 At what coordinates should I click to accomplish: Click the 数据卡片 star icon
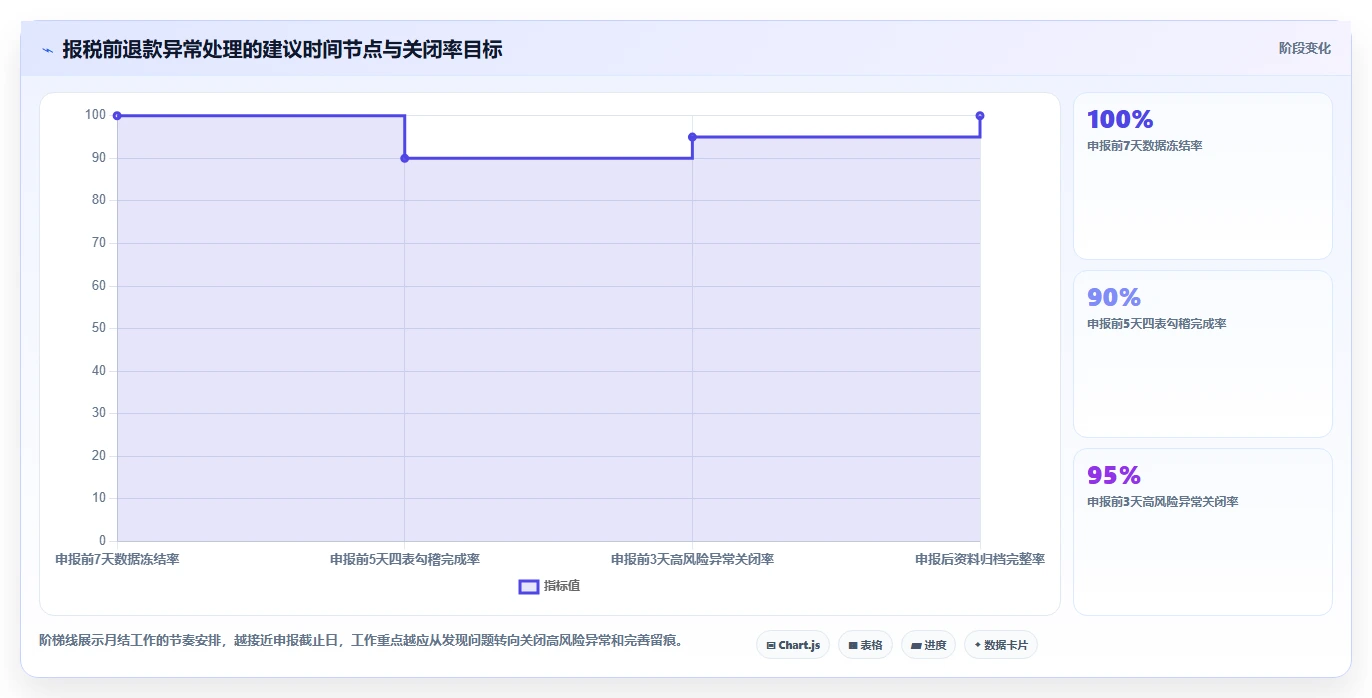pos(977,645)
